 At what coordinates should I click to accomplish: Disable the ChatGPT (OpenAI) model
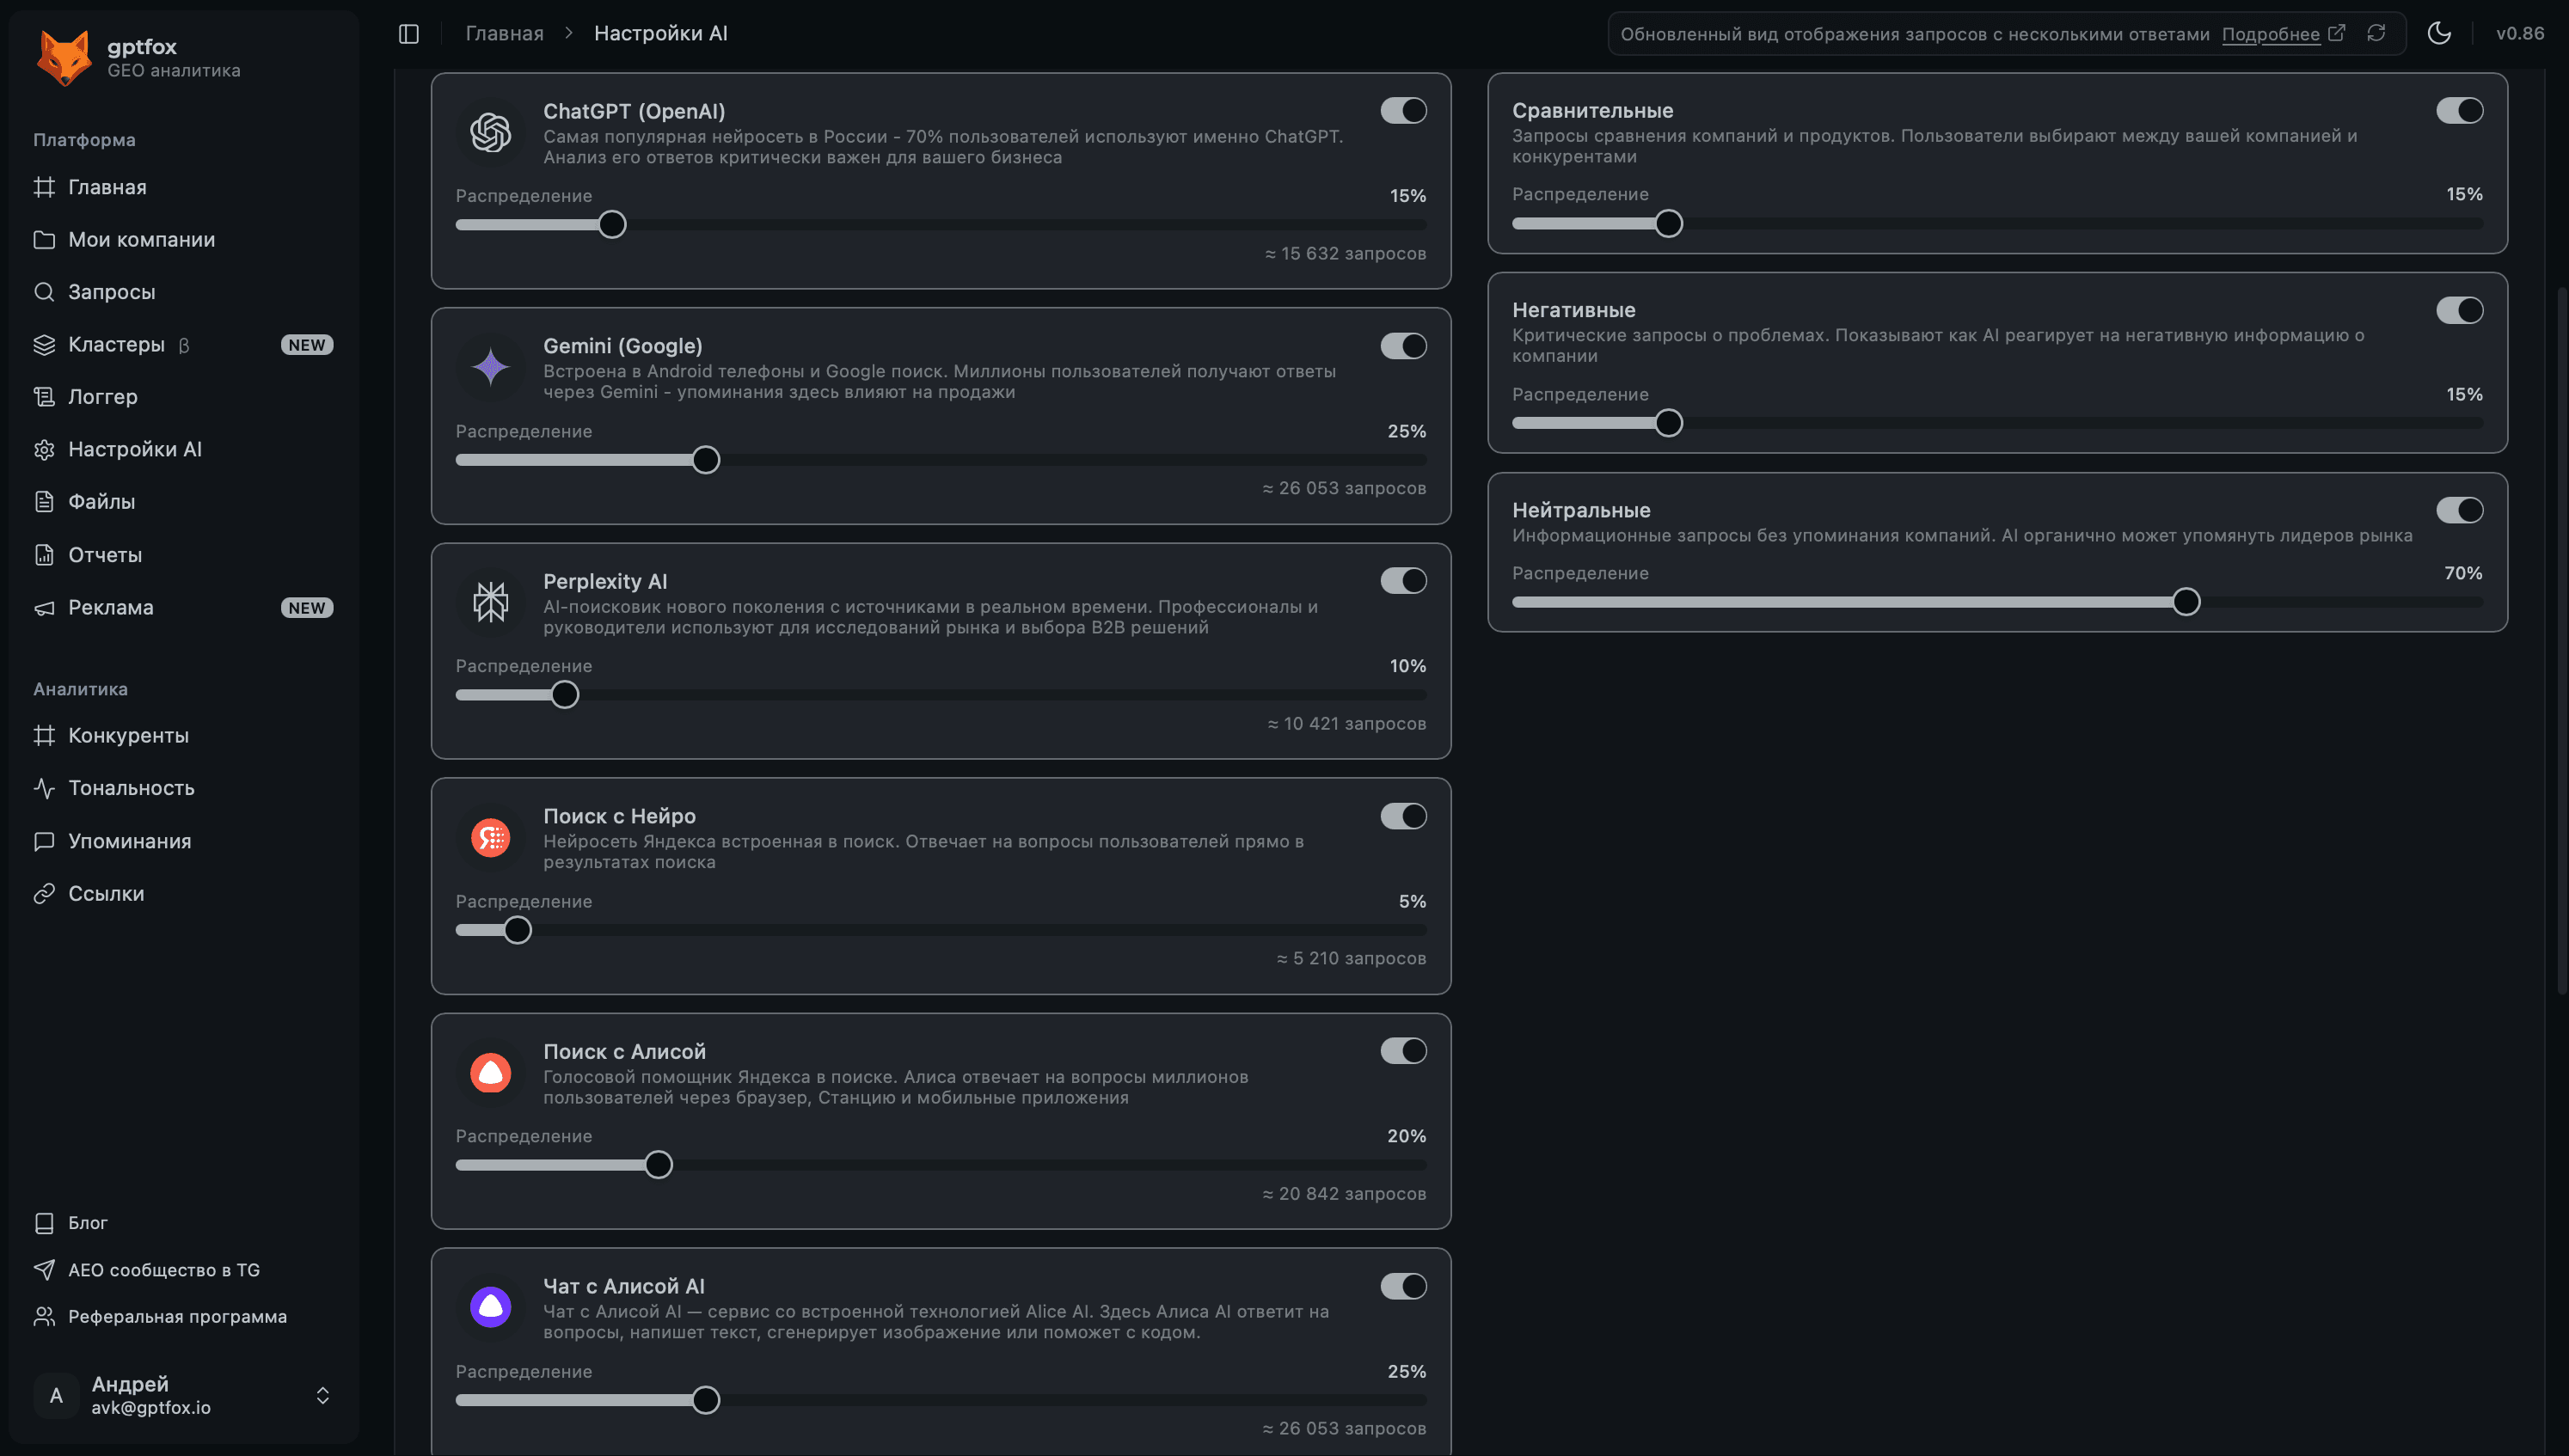[x=1404, y=110]
